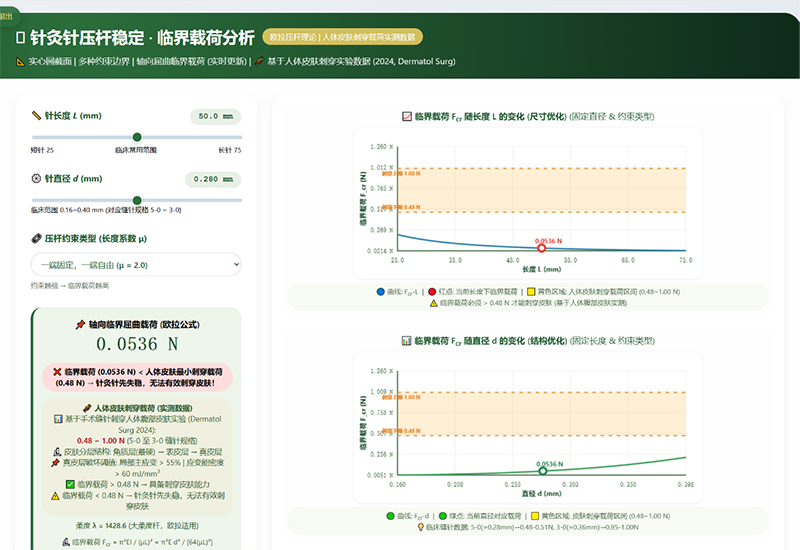
Task: Click the green marker on the Fcr-d chart
Action: coord(543,471)
